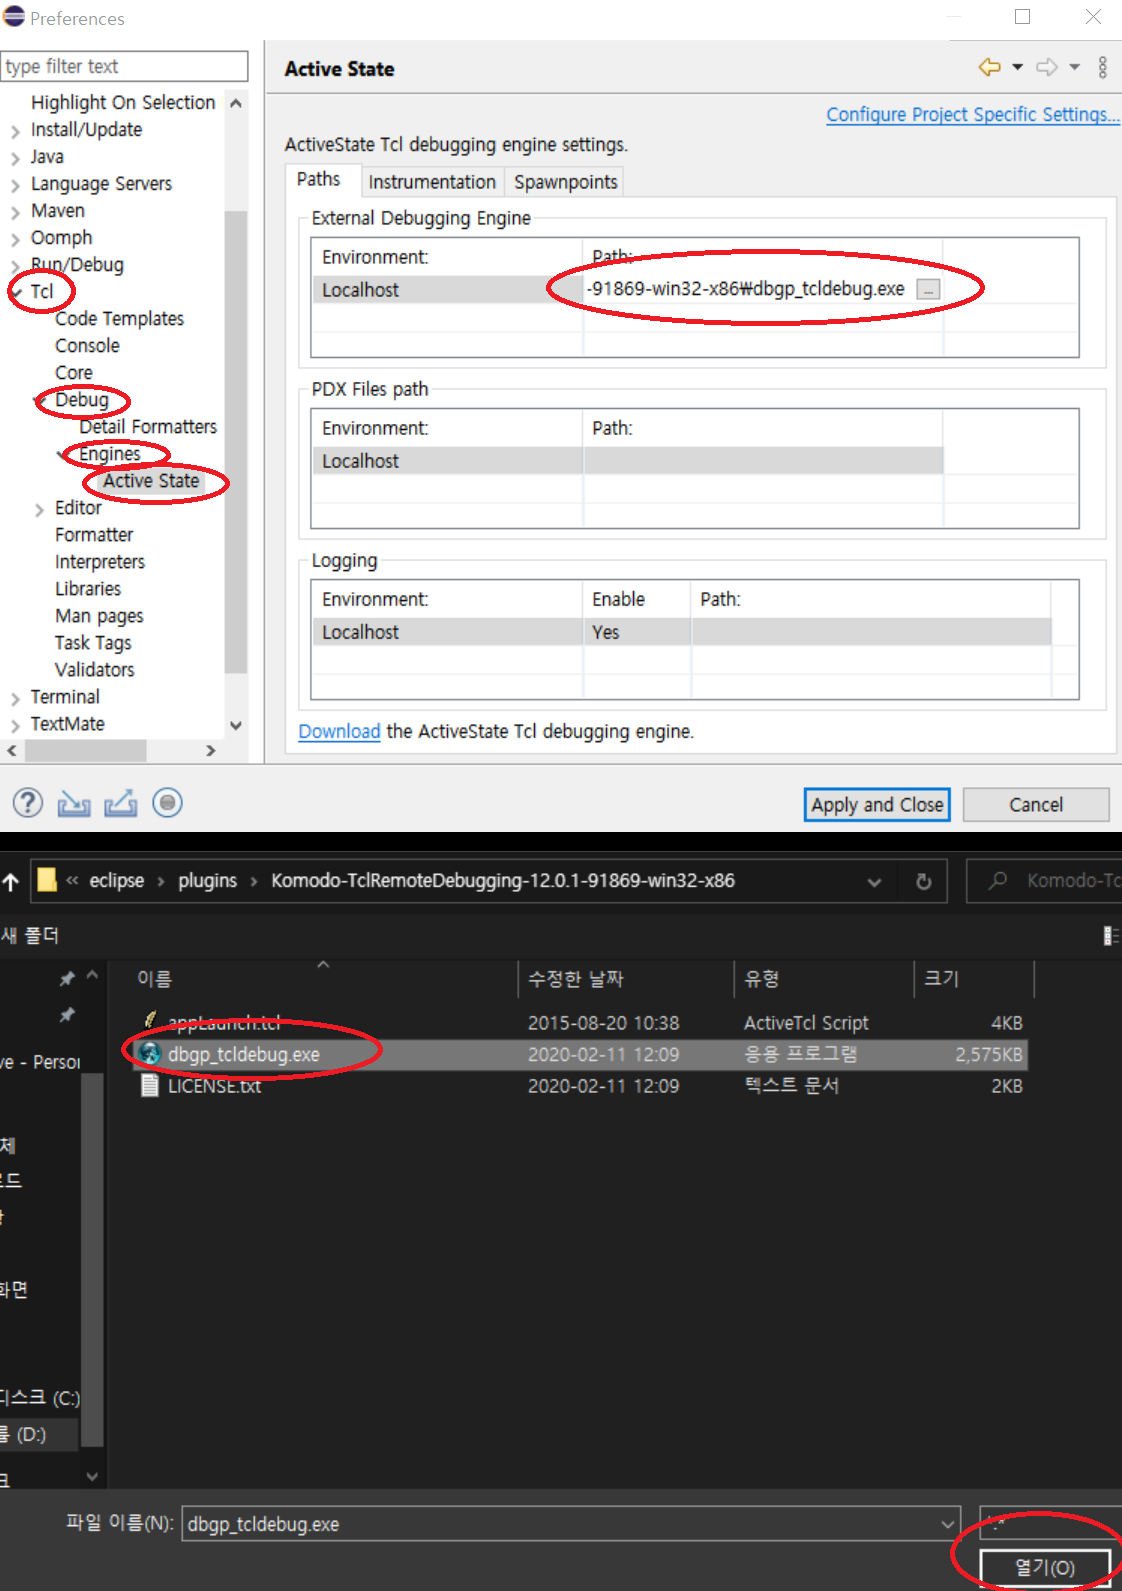Sort files by 유형 column header
This screenshot has width=1122, height=1591.
coord(762,979)
